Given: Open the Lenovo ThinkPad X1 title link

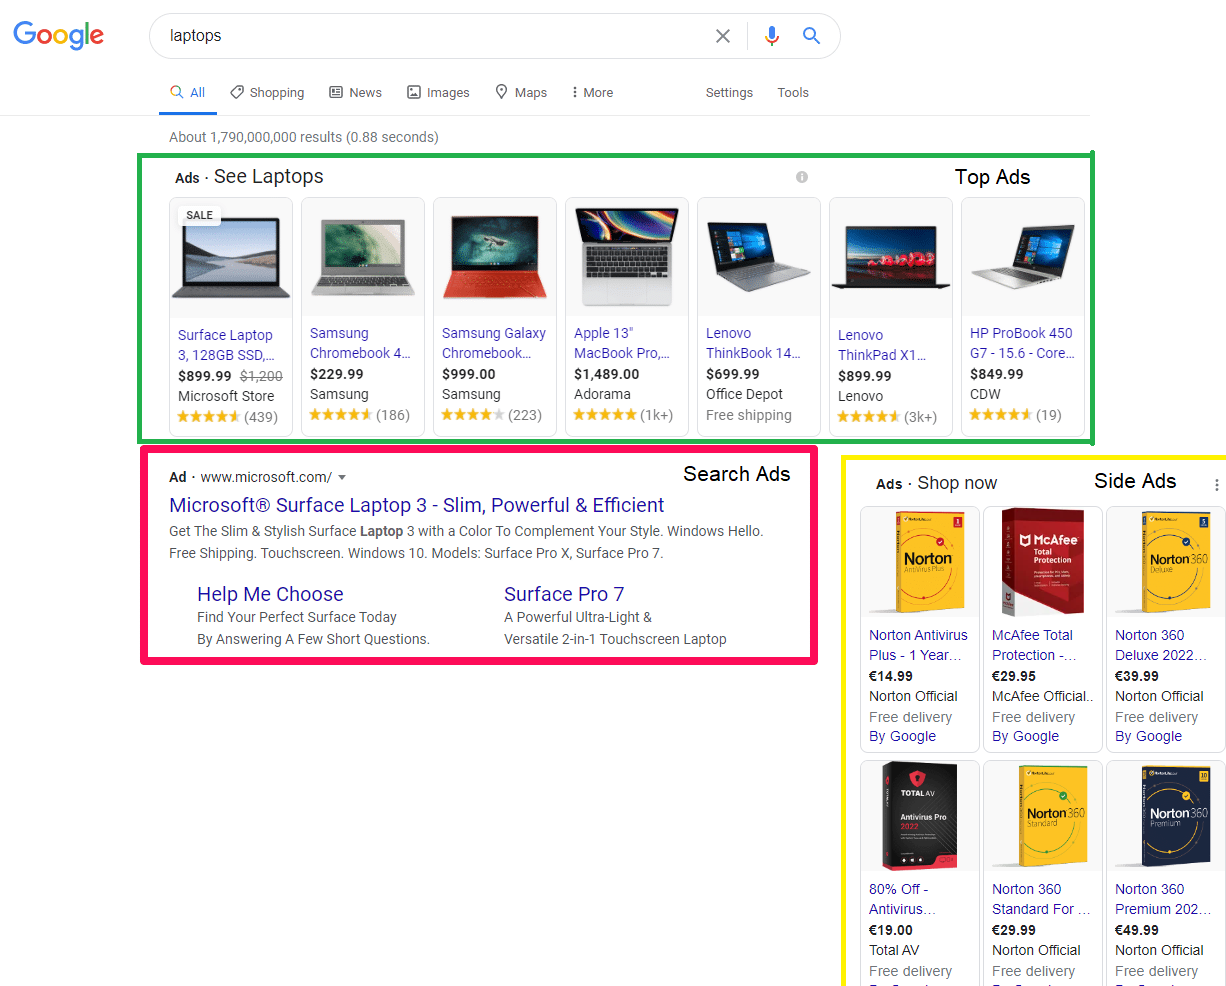Looking at the screenshot, I should click(882, 345).
